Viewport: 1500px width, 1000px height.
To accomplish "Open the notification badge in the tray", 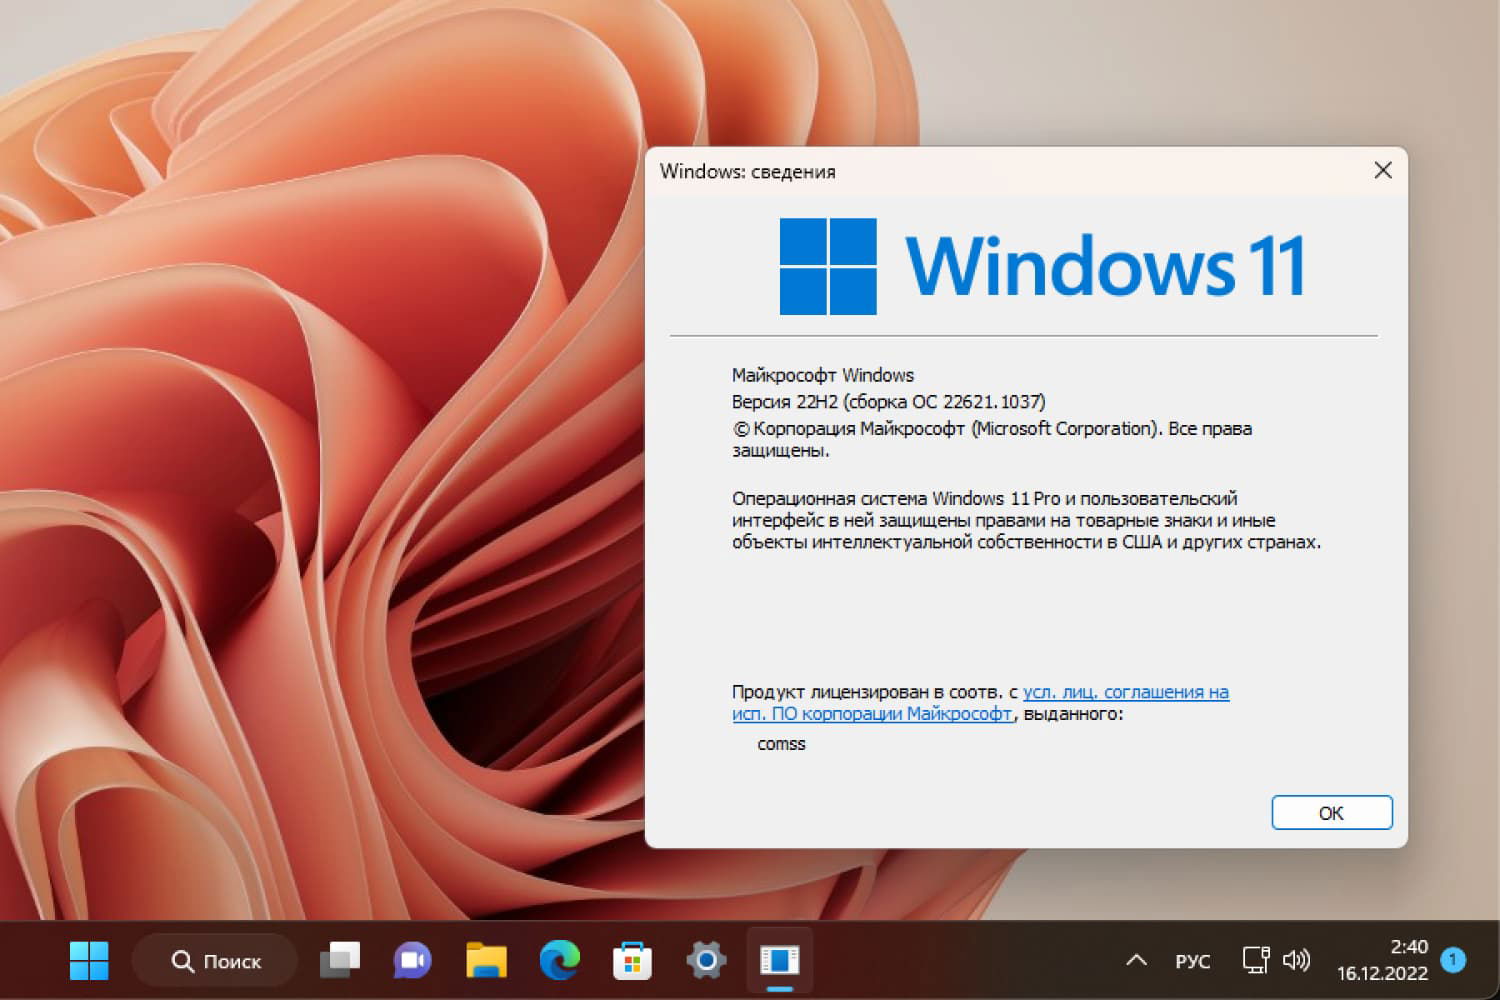I will [x=1453, y=960].
